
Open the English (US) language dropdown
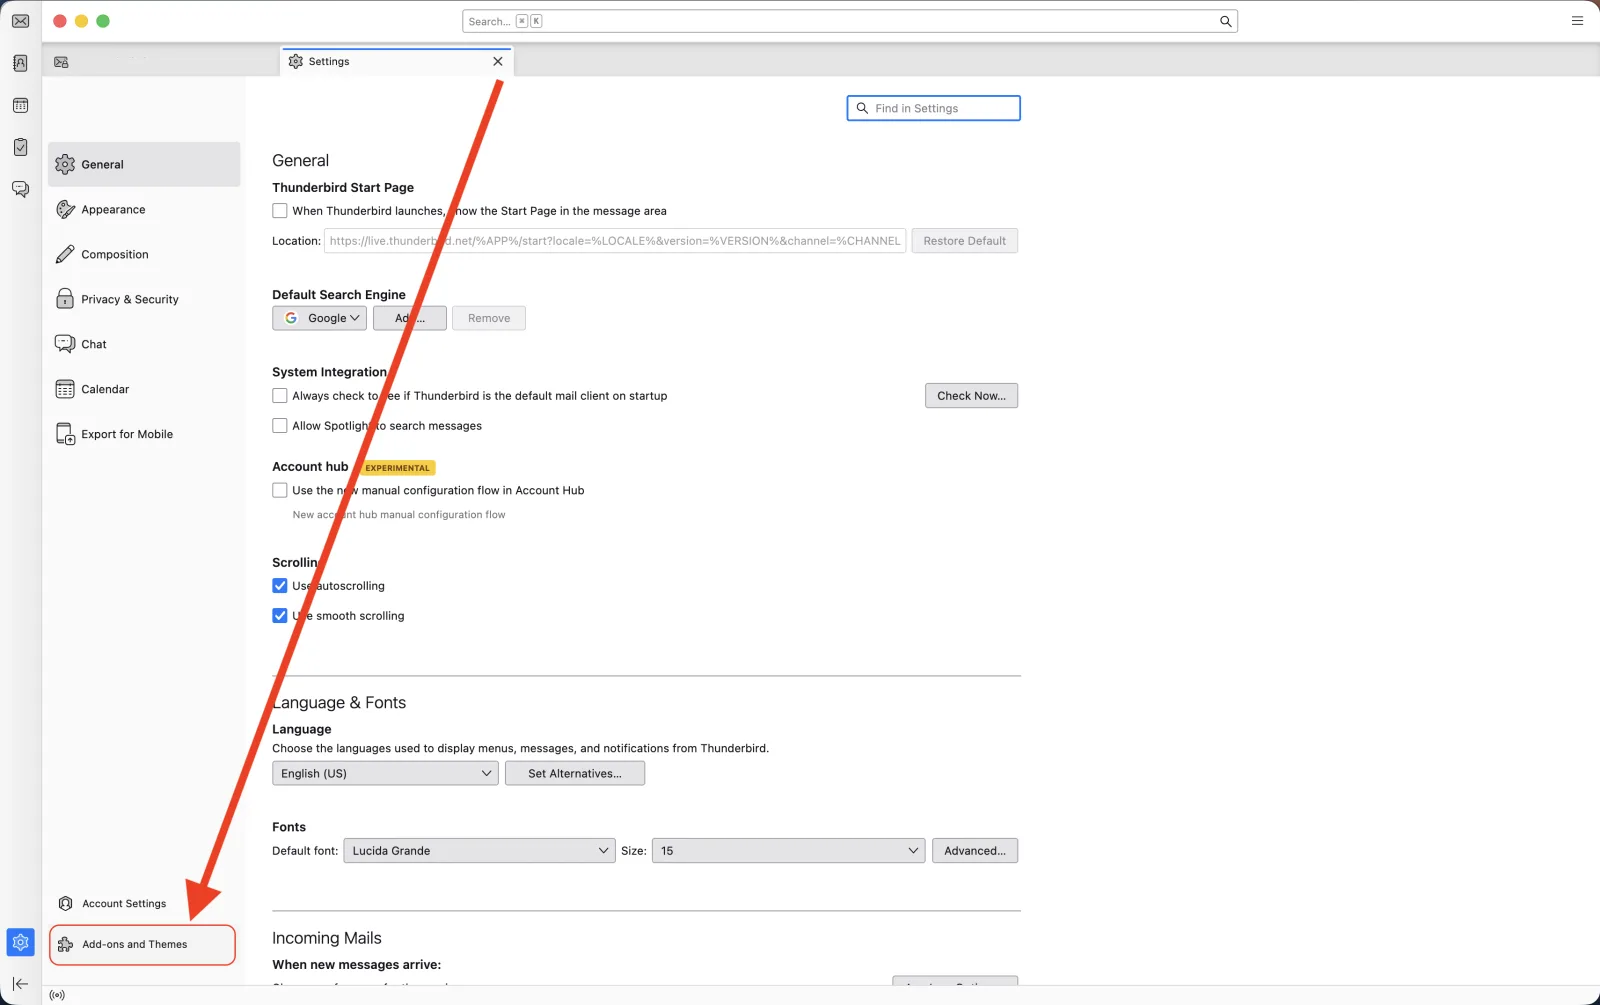click(x=386, y=773)
